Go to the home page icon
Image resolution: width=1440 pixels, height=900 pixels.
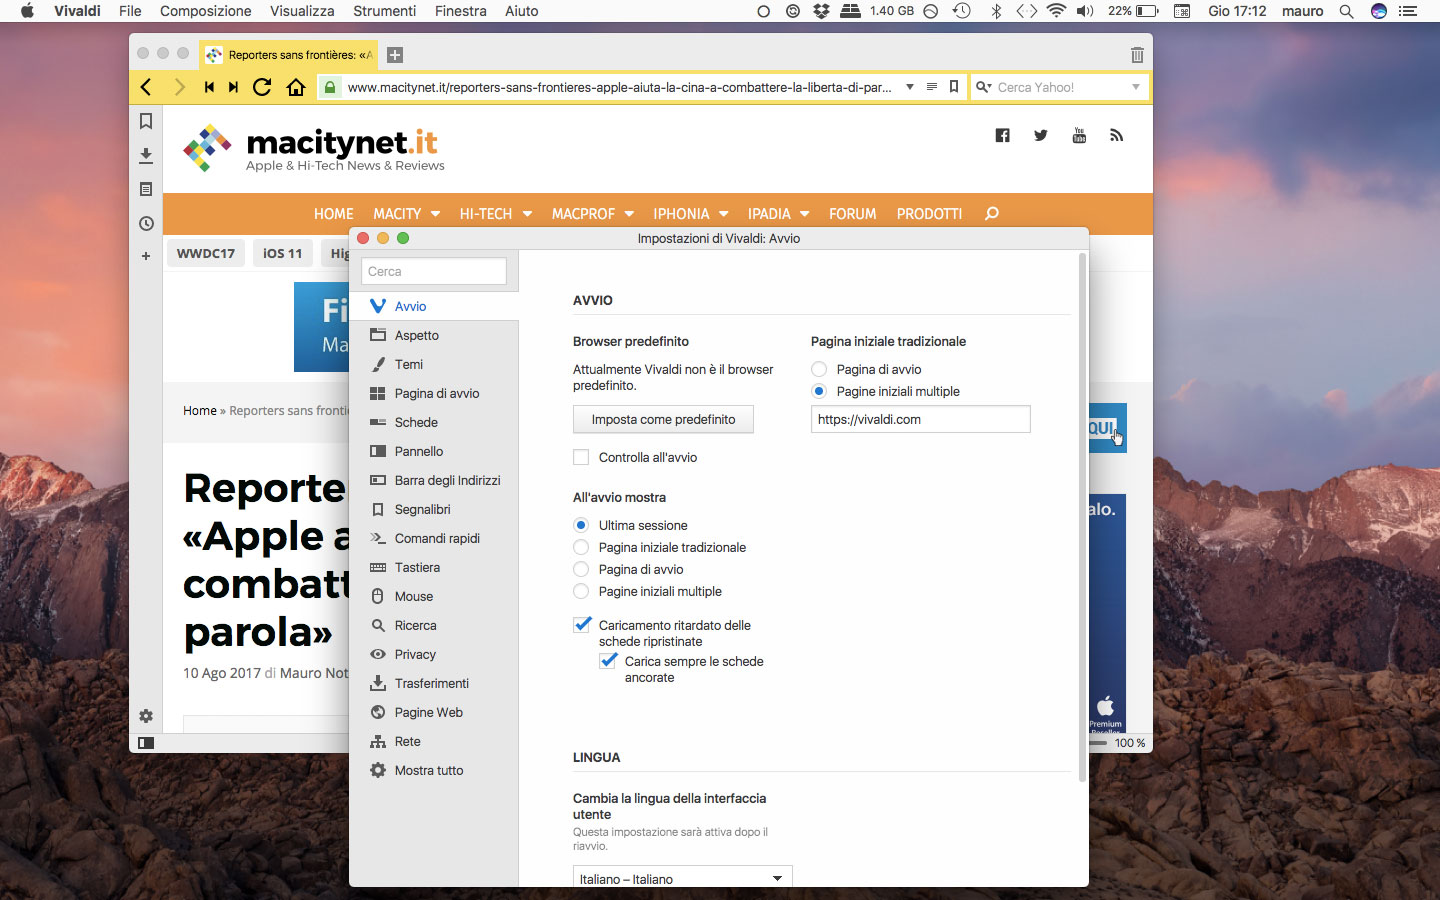pyautogui.click(x=296, y=87)
